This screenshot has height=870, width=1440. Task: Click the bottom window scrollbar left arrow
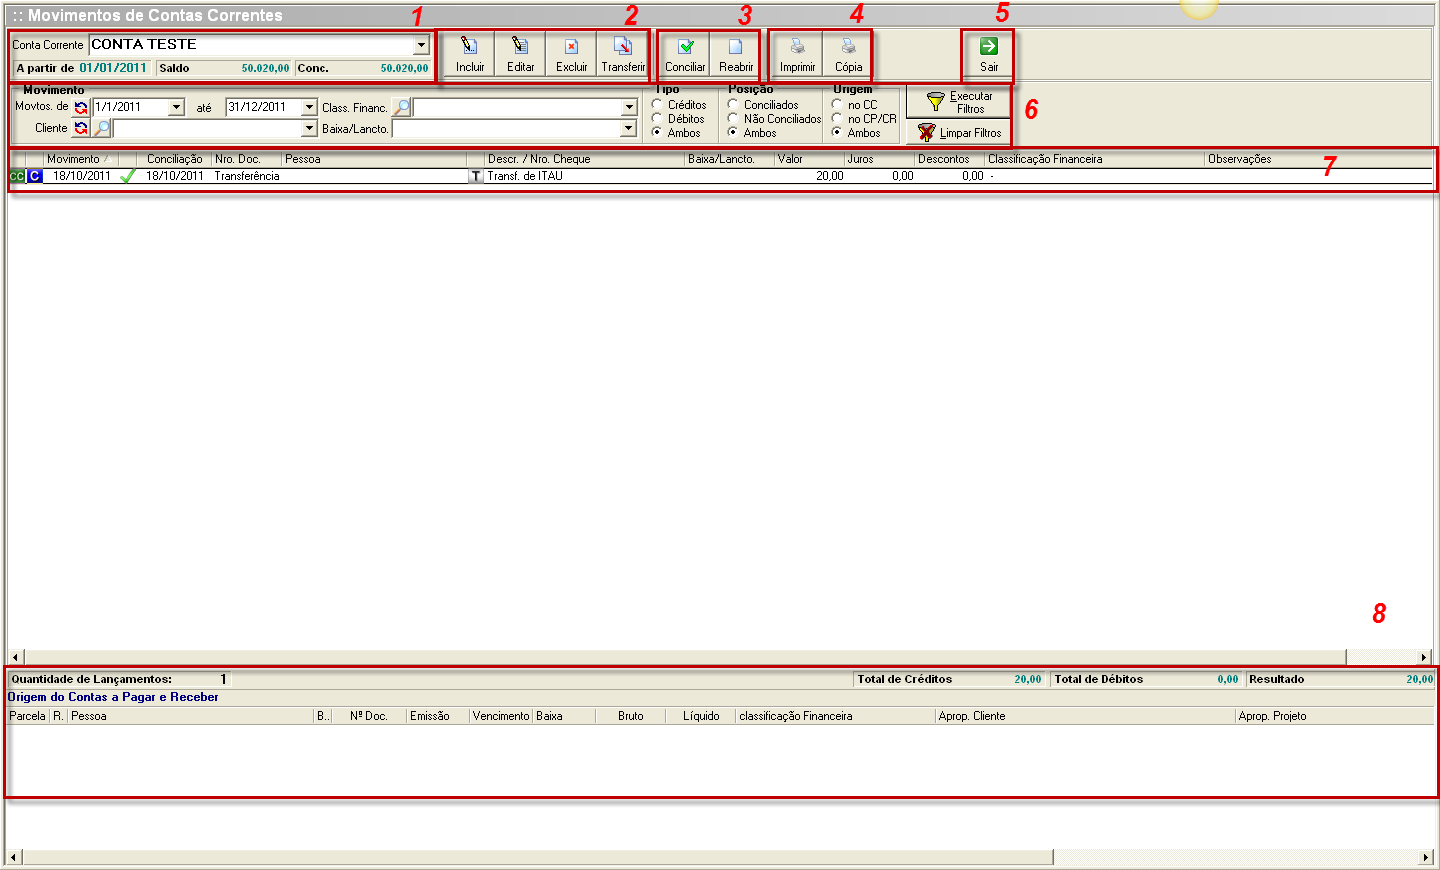13,858
